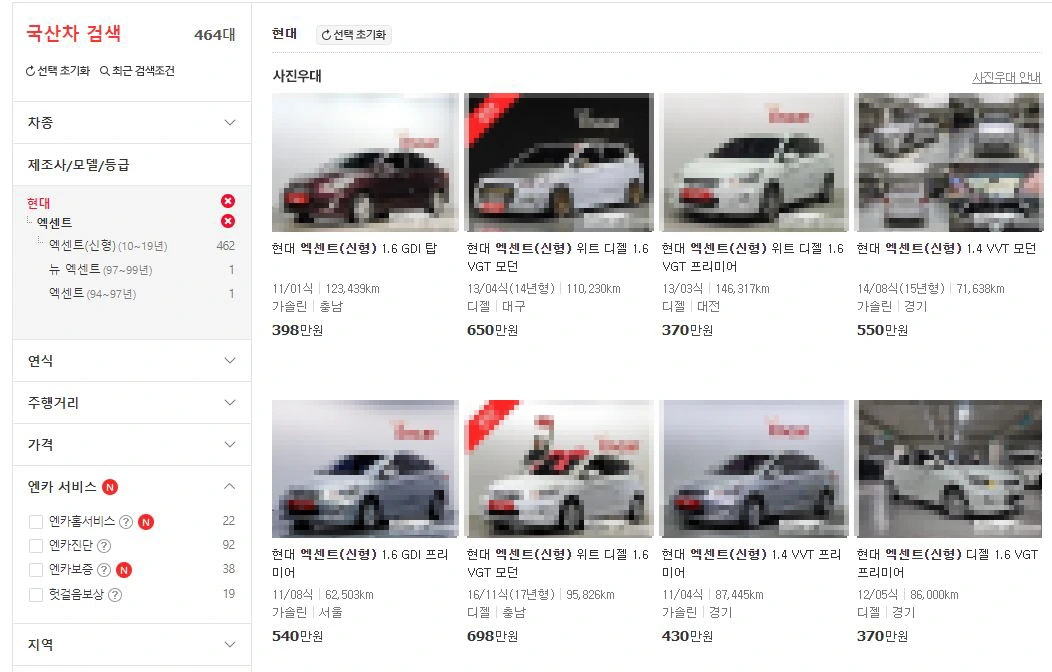This screenshot has height=672, width=1052.
Task: Open the dark red 1.6 GDI 탑 car photo
Action: click(365, 162)
